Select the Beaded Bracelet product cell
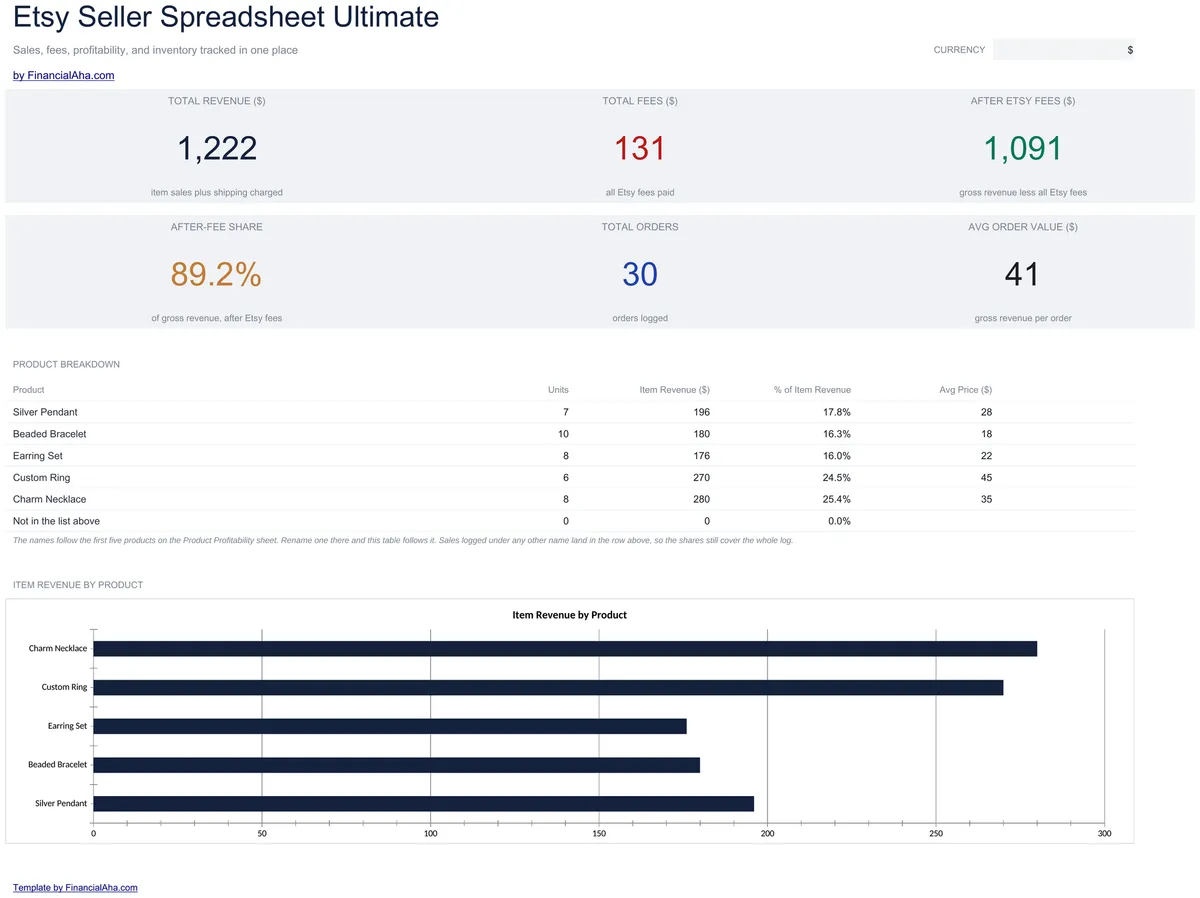The image size is (1200, 898). pos(50,434)
